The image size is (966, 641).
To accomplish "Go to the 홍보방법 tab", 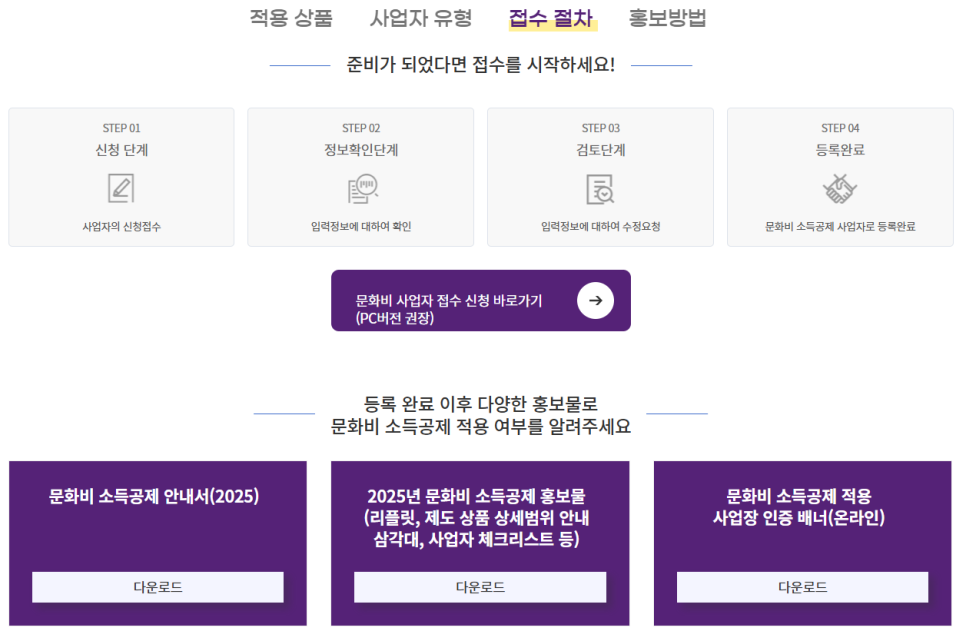I will click(667, 18).
